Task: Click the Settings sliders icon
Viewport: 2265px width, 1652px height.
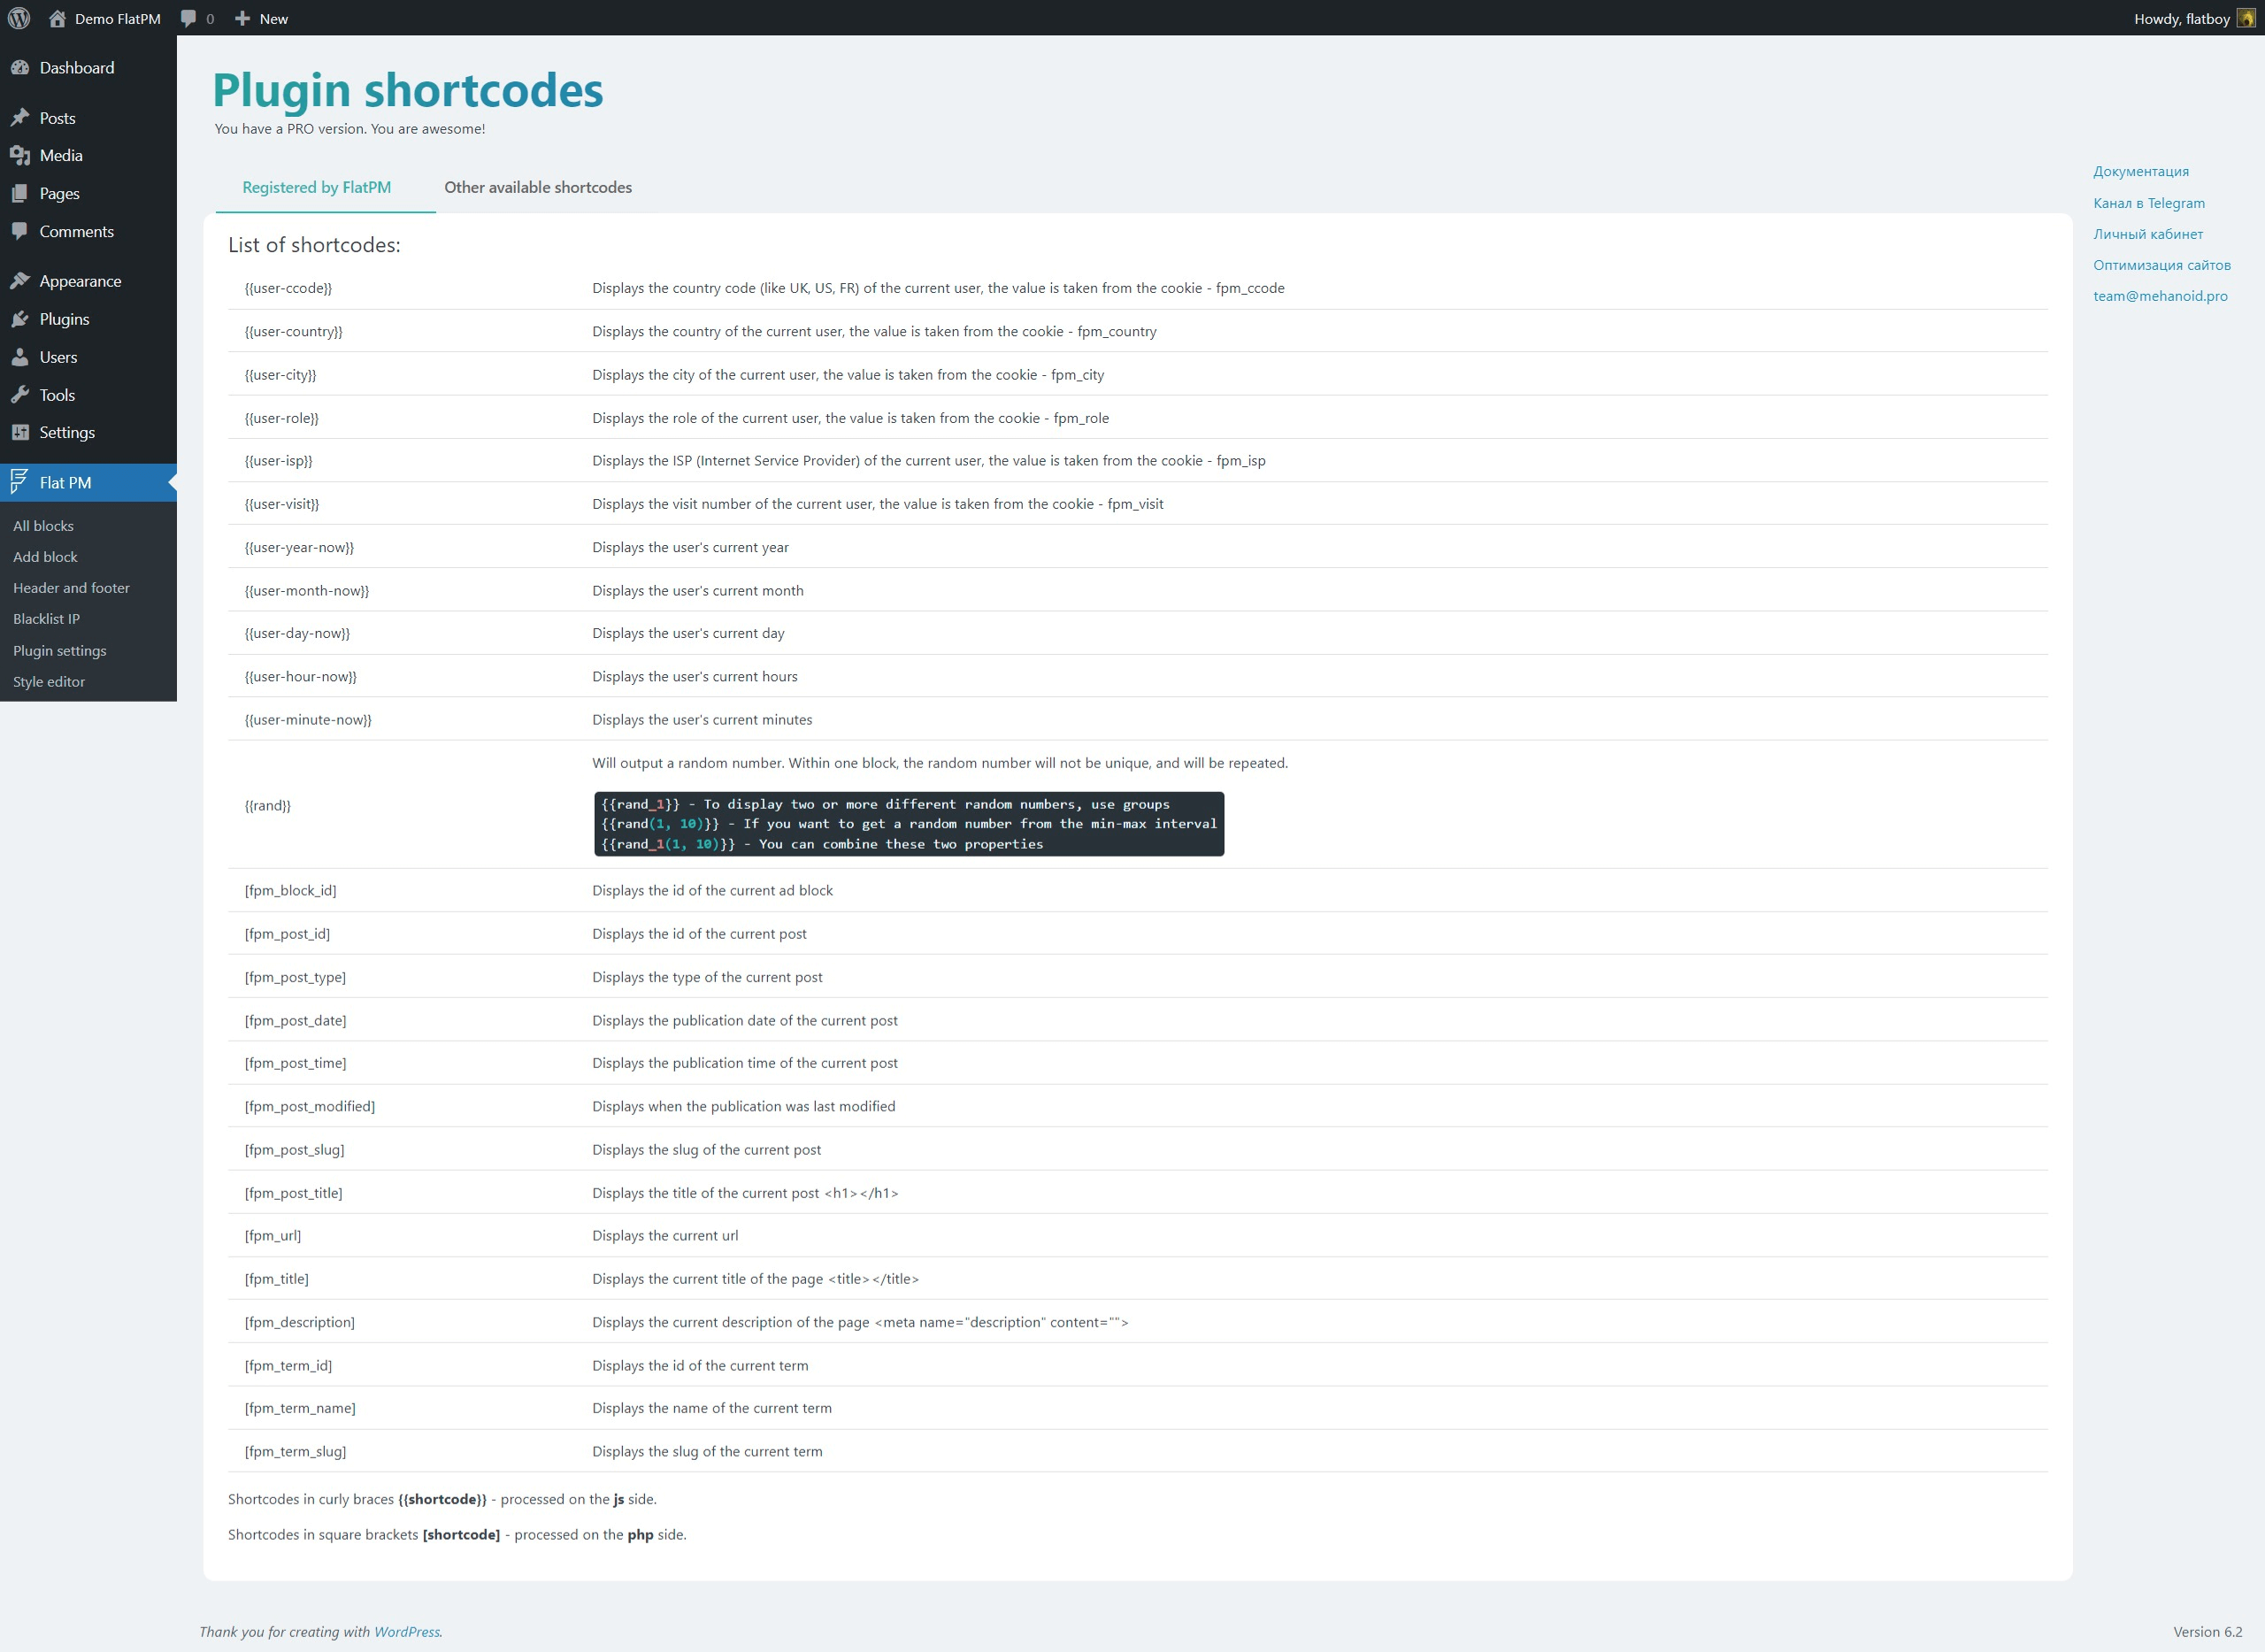Action: point(20,432)
